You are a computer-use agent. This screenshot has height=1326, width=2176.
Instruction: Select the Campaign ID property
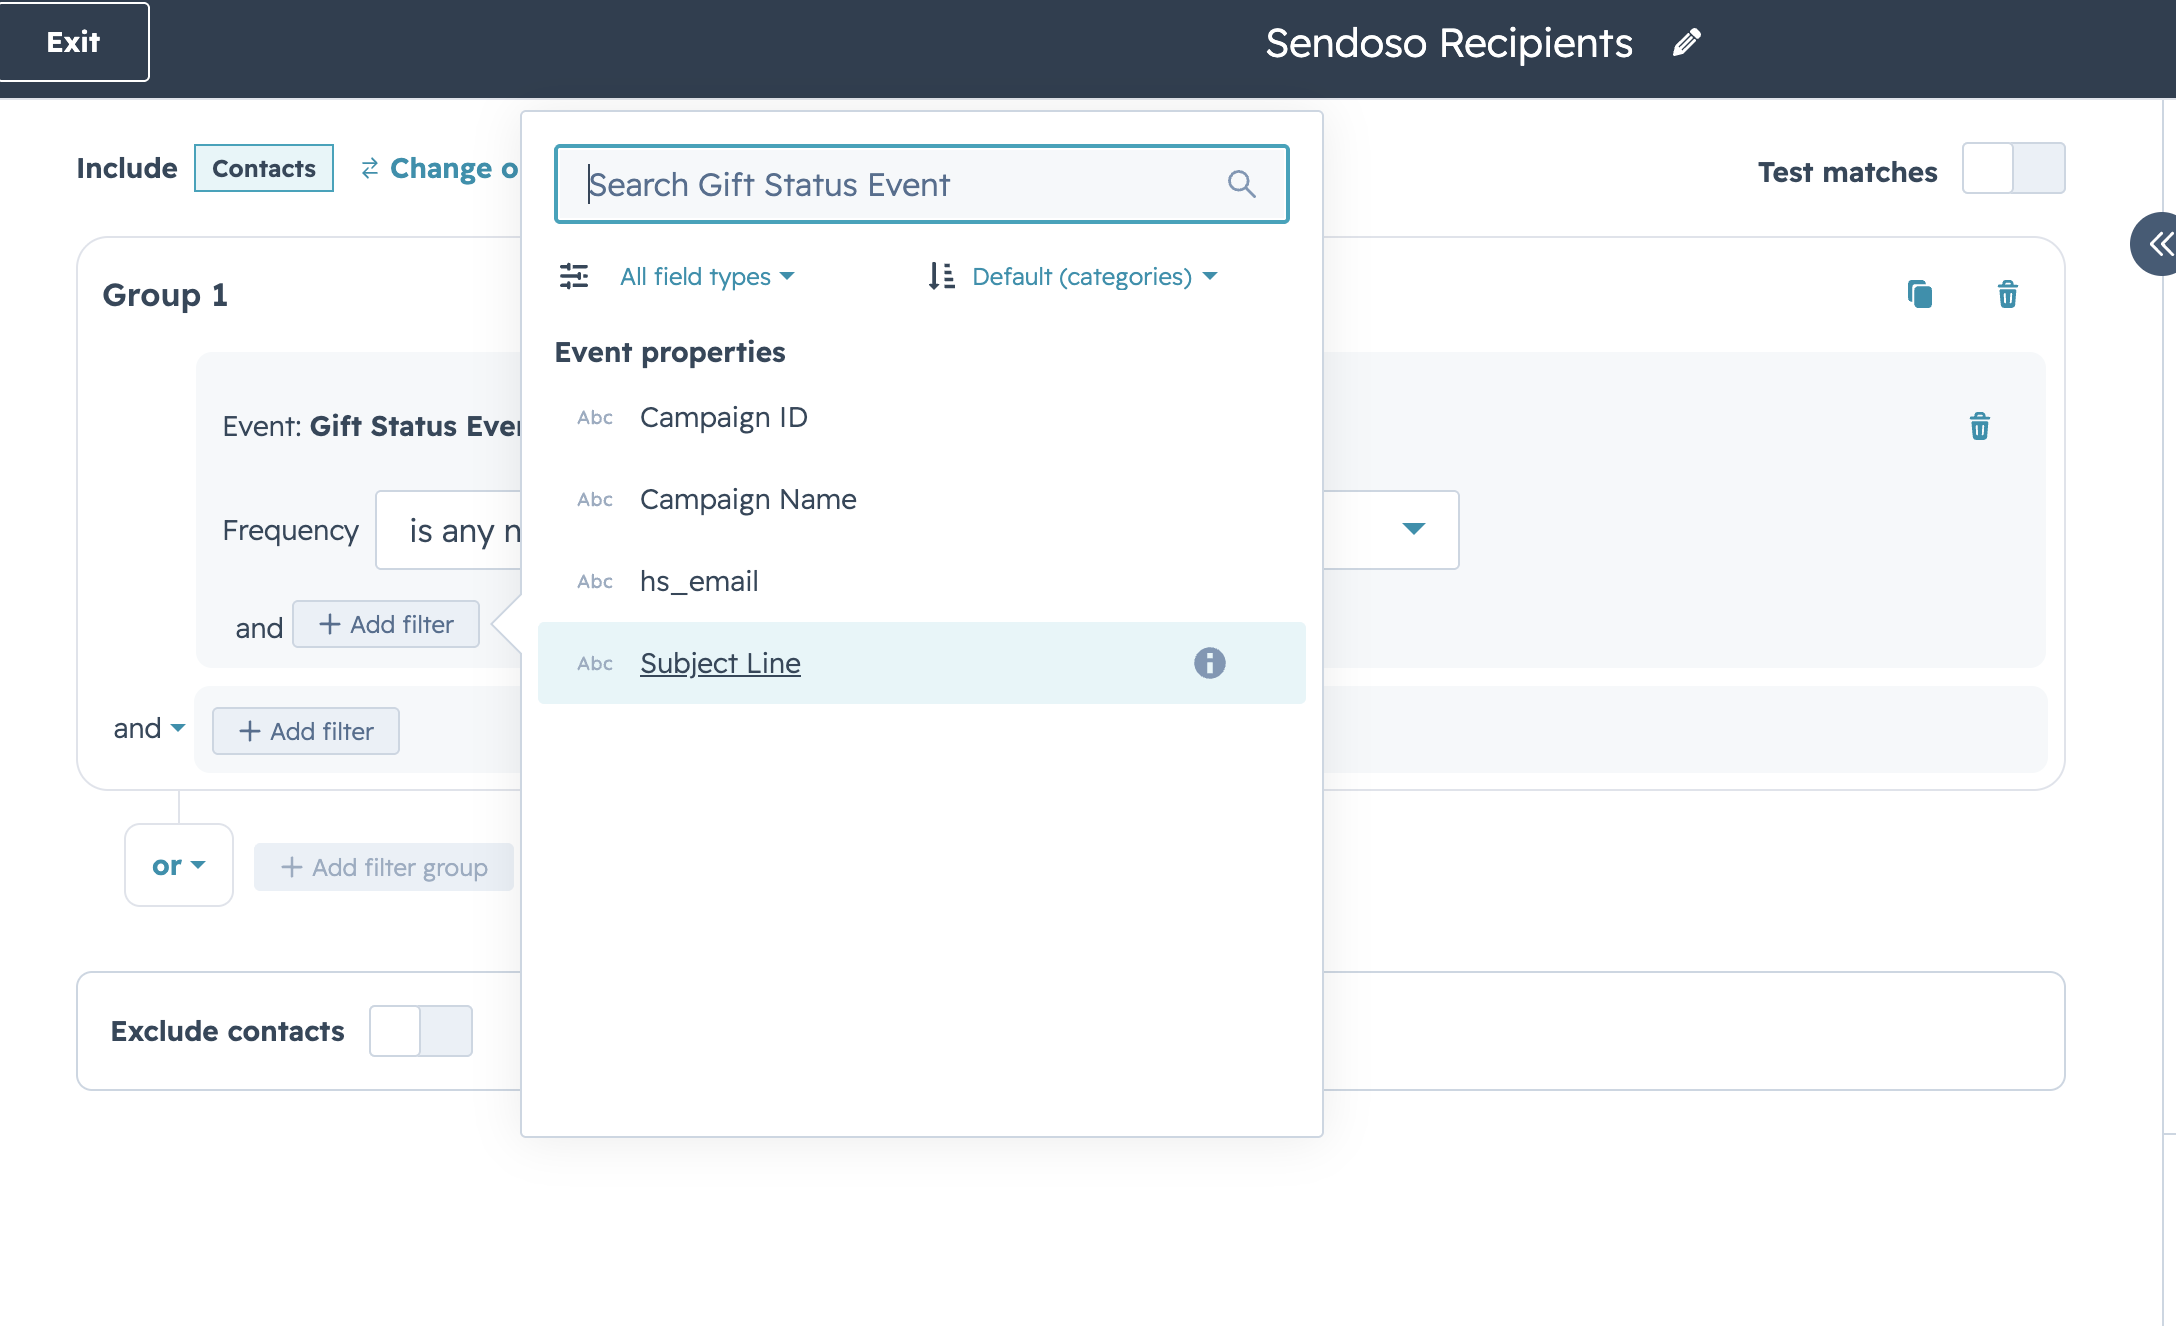click(922, 418)
